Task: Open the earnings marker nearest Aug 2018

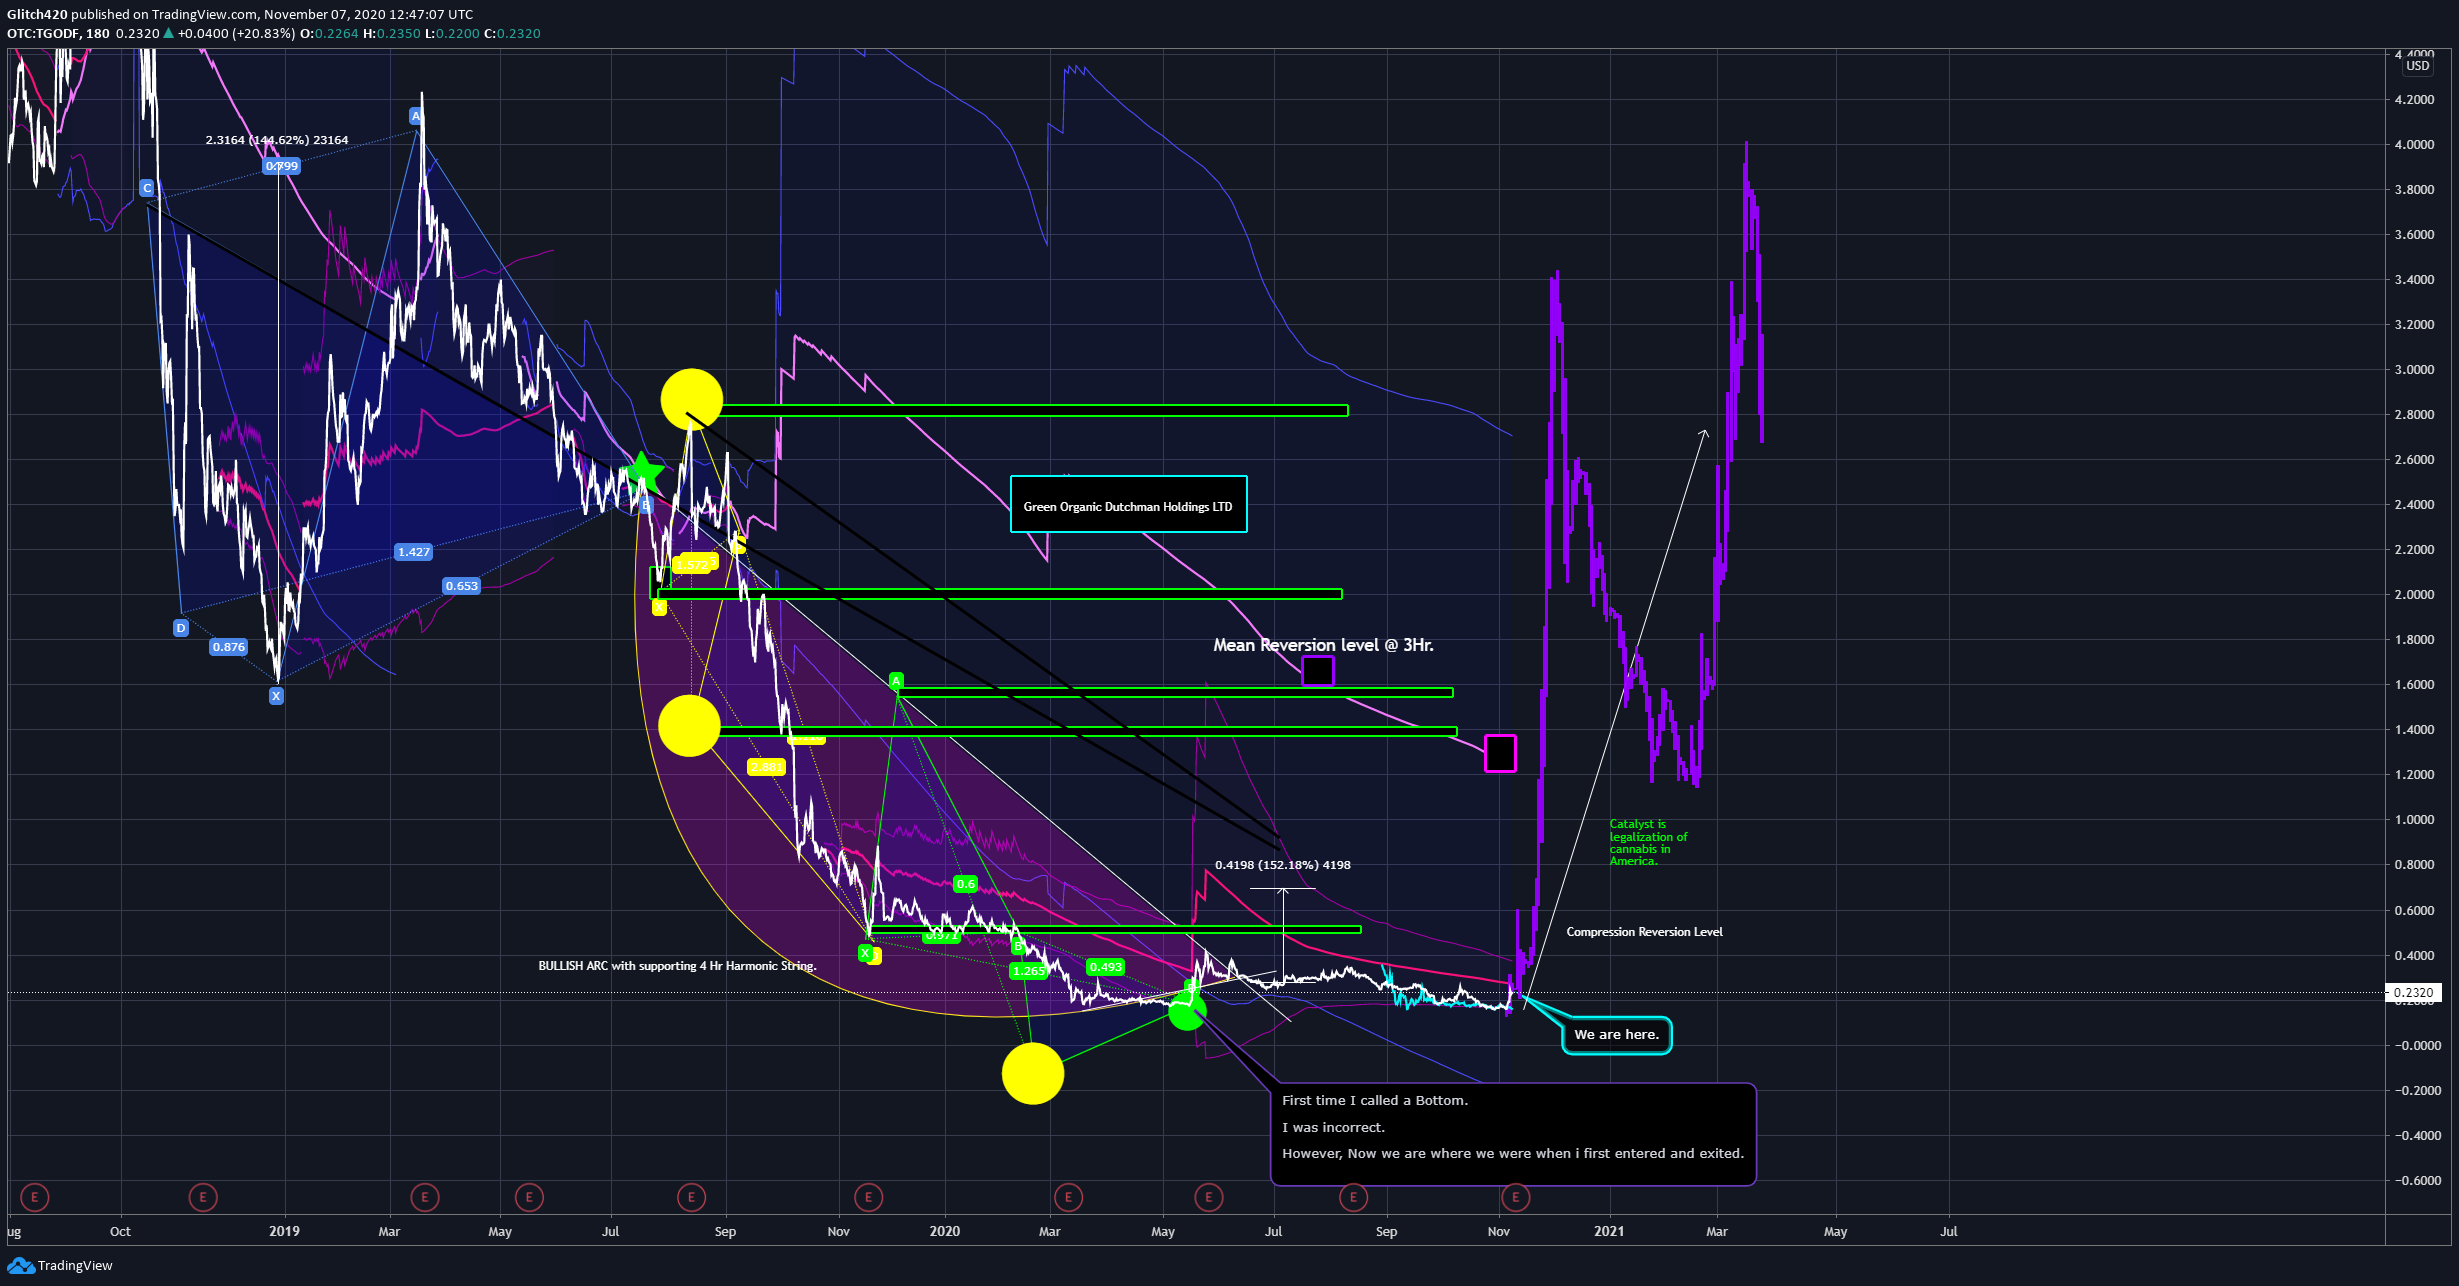Action: pos(35,1196)
